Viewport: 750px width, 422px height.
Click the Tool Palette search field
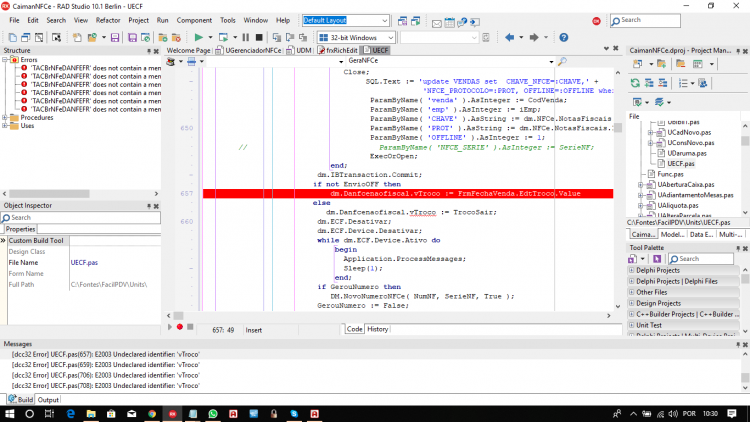(701, 259)
